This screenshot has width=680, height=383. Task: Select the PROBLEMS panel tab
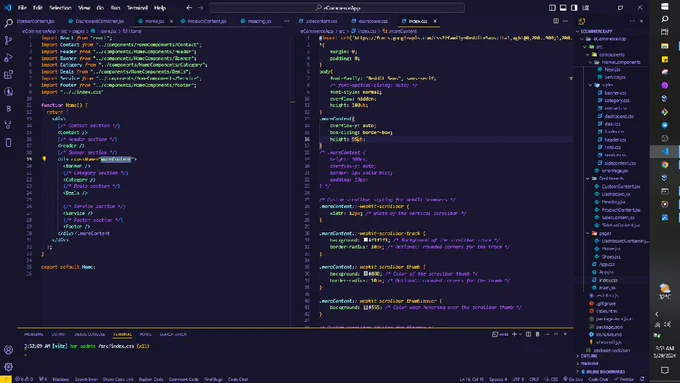tap(33, 334)
